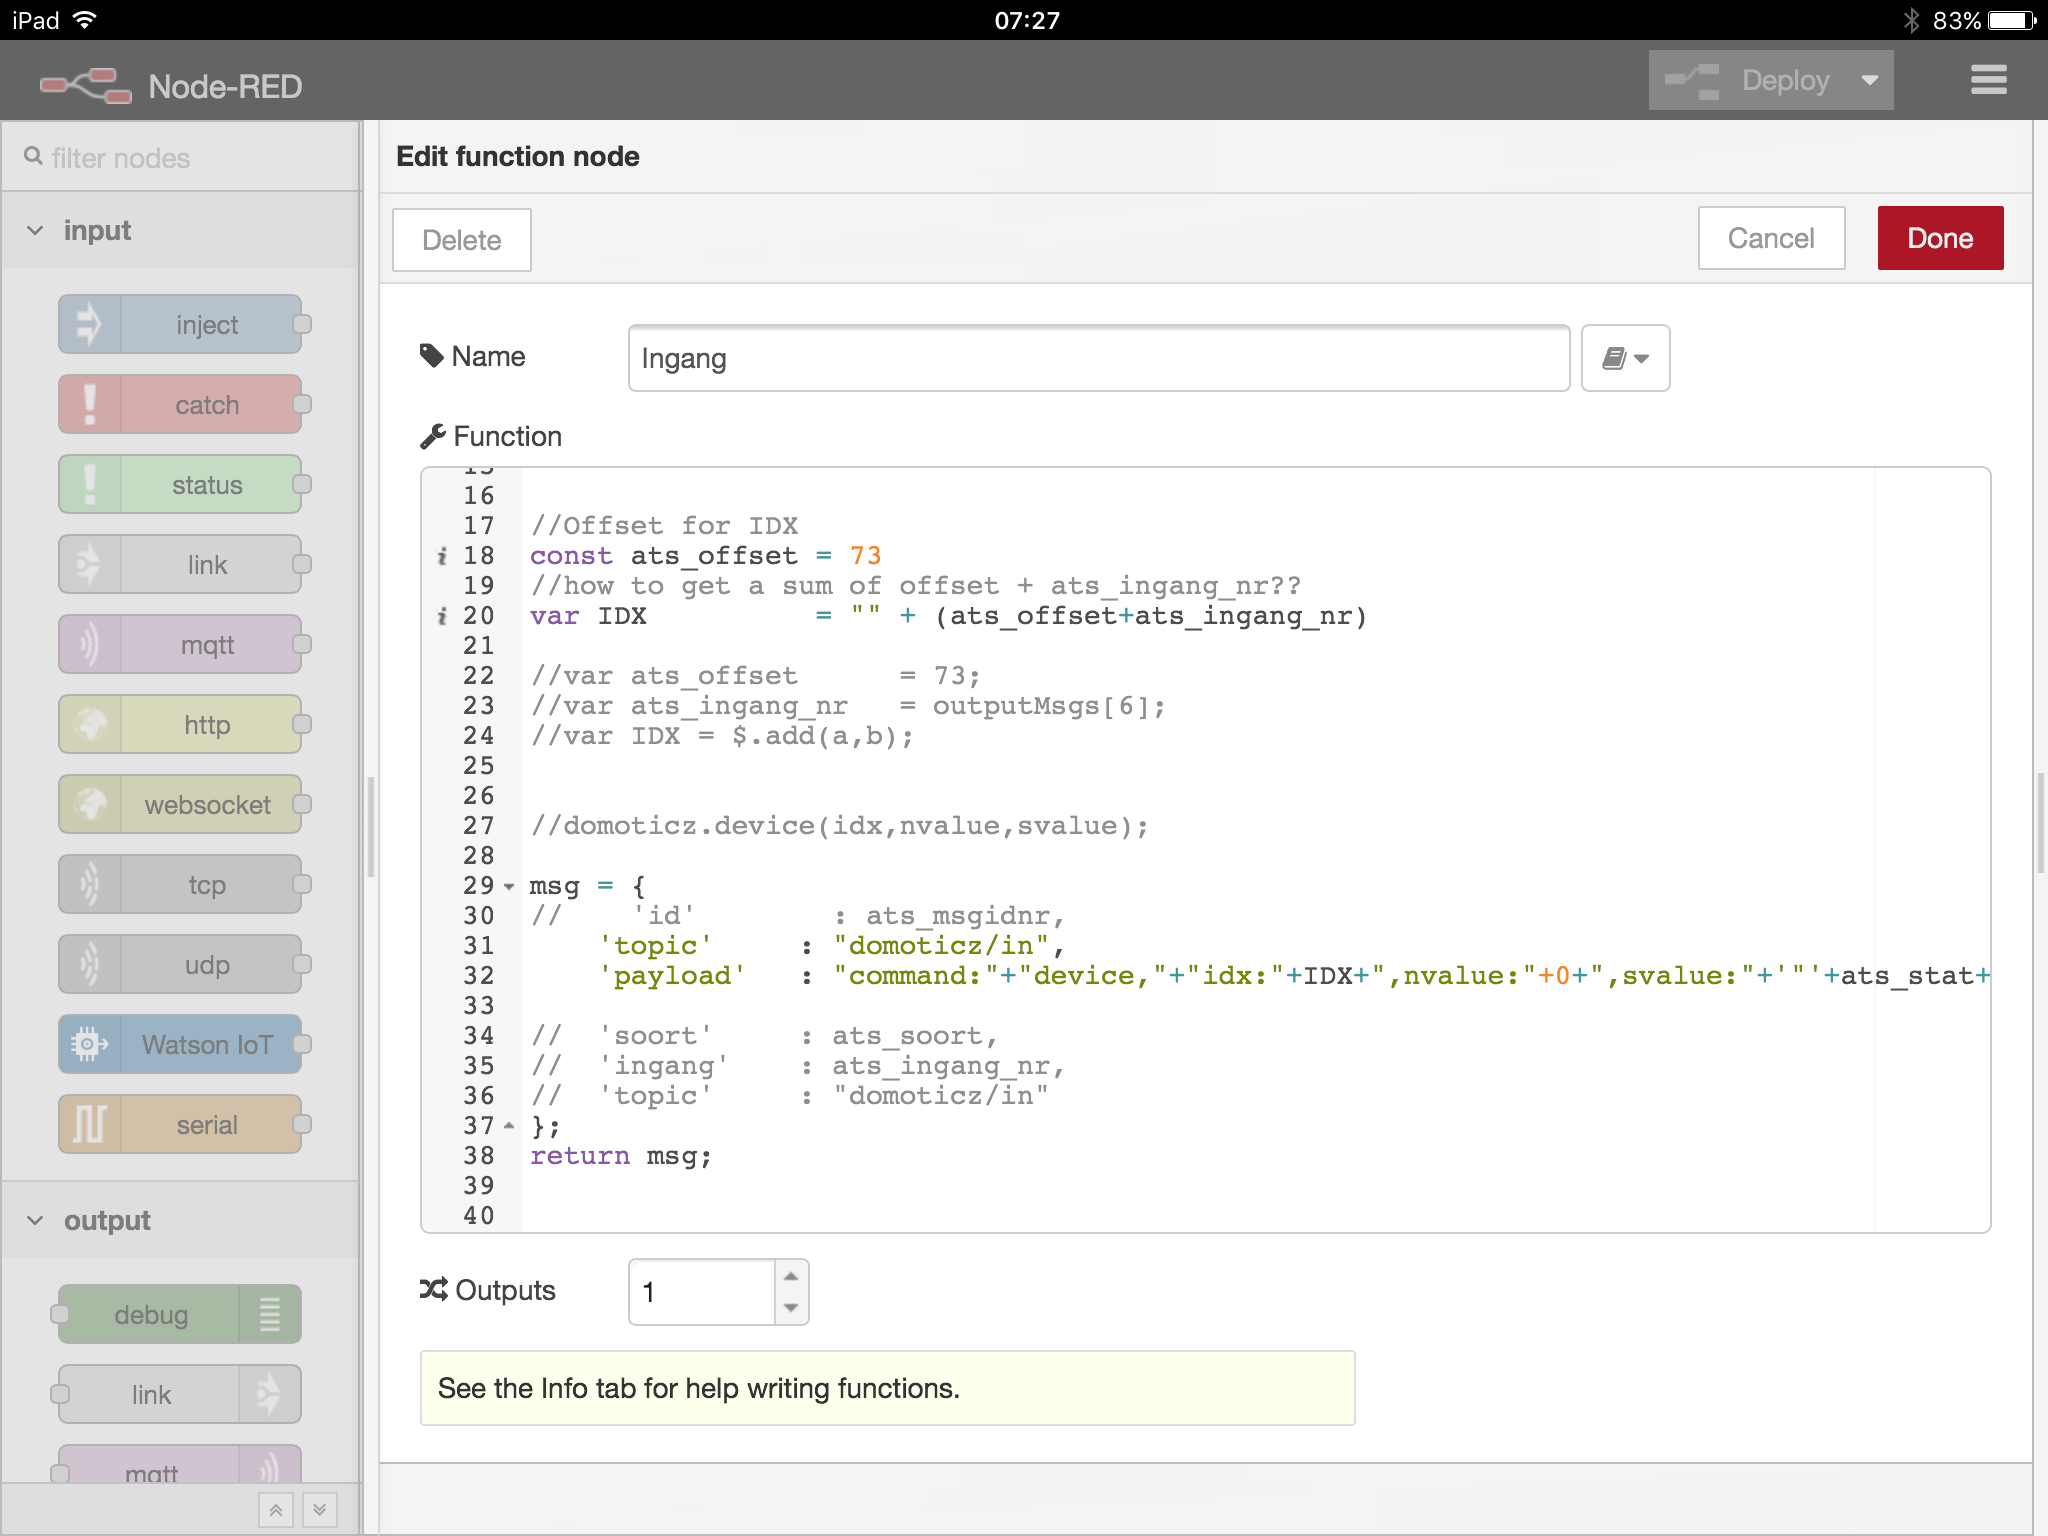
Task: Click the filter nodes search field
Action: 180,158
